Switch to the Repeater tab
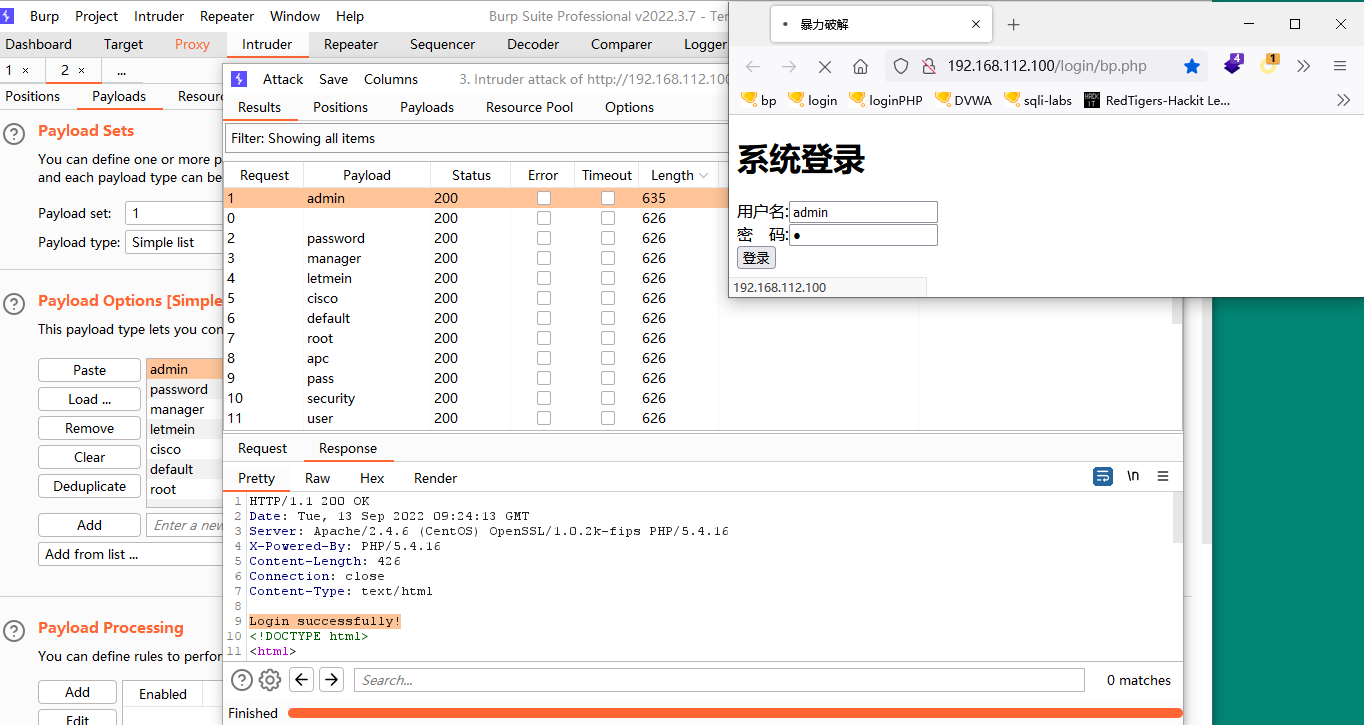1364x725 pixels. pyautogui.click(x=351, y=44)
